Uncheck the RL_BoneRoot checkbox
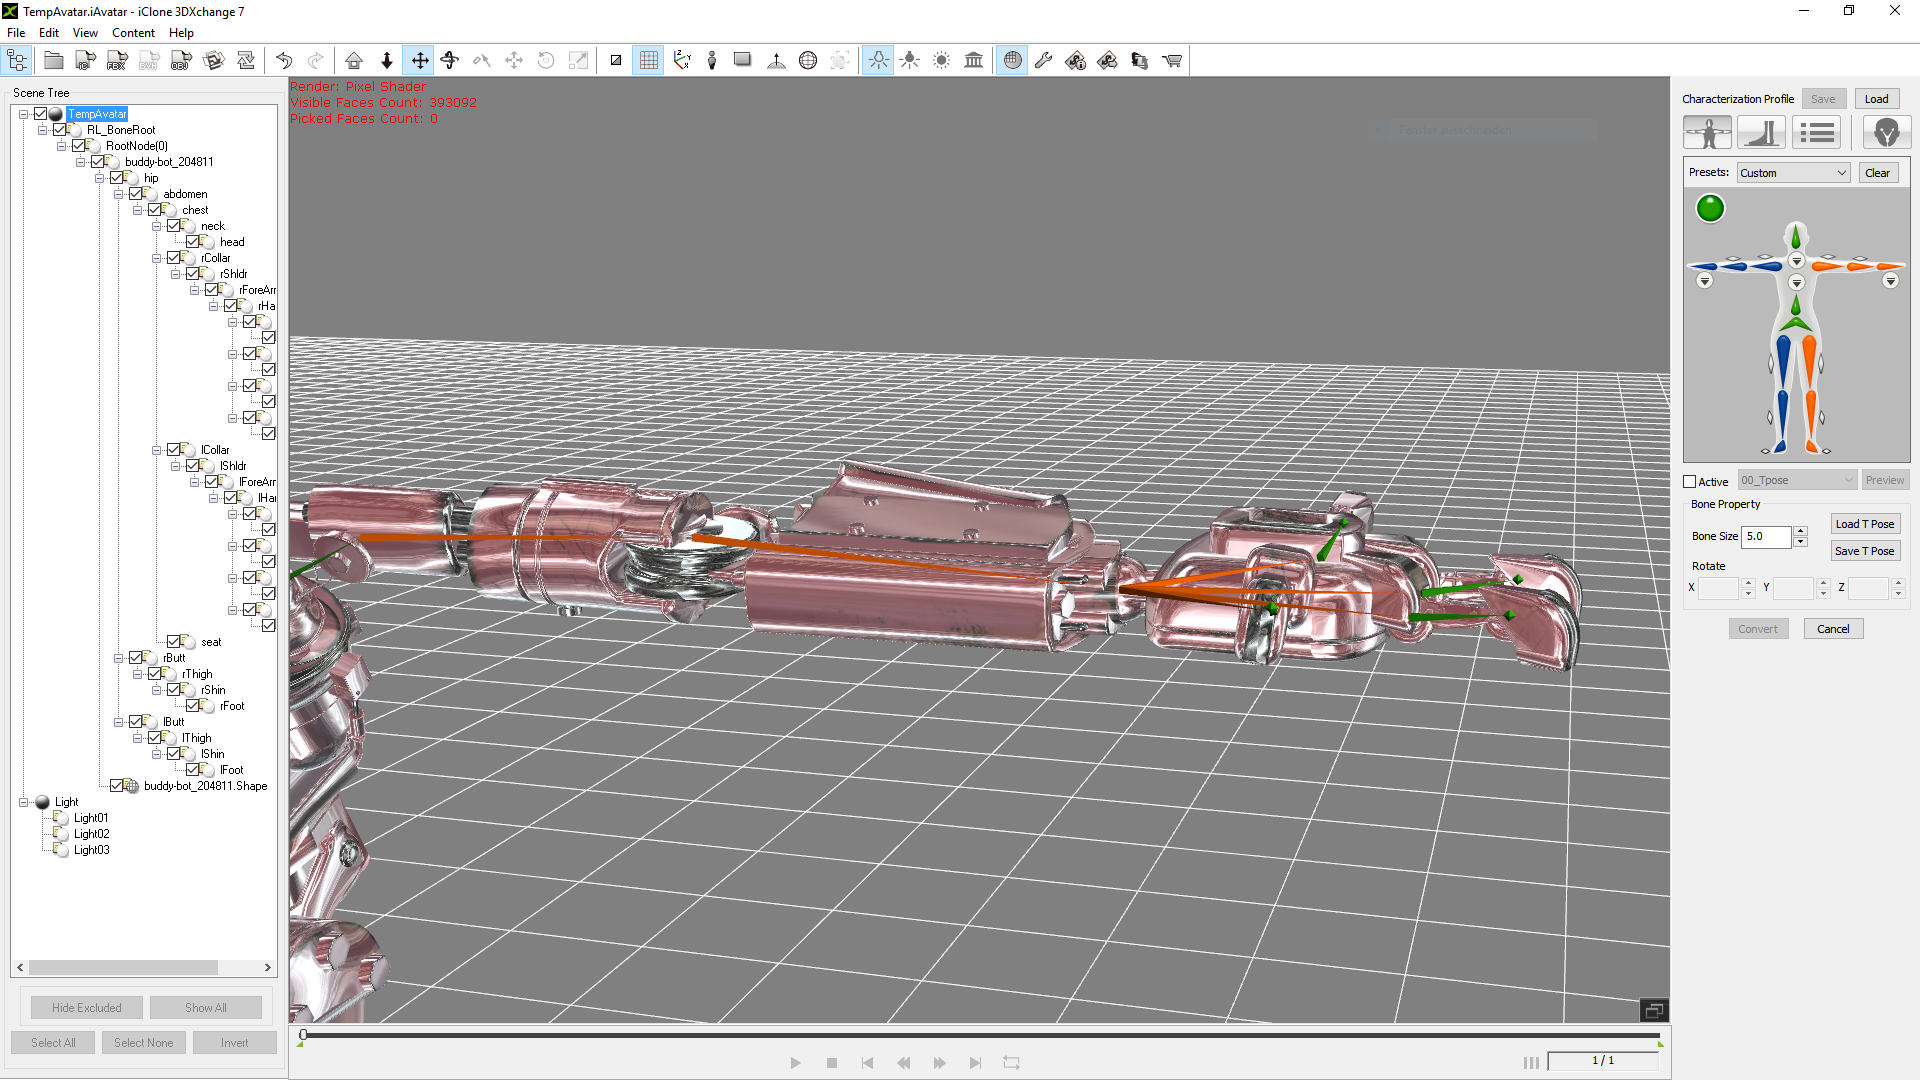Viewport: 1920px width, 1080px height. 60,130
